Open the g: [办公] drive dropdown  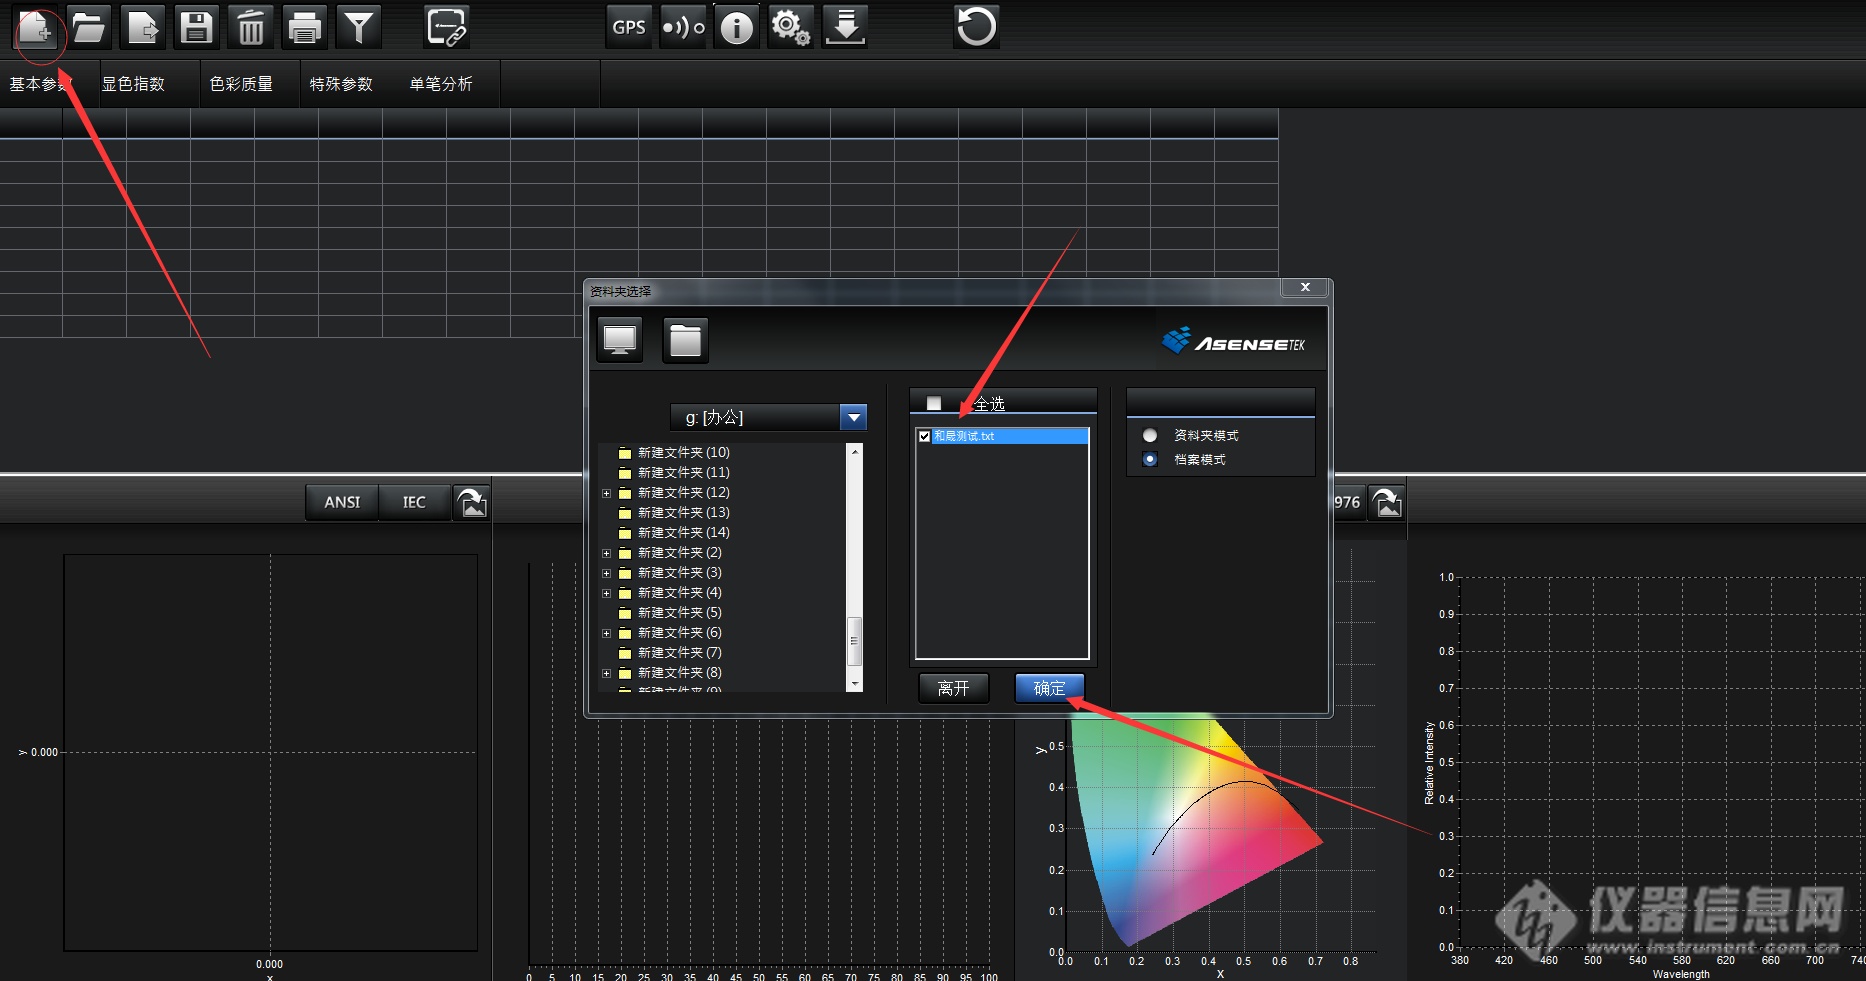click(853, 417)
